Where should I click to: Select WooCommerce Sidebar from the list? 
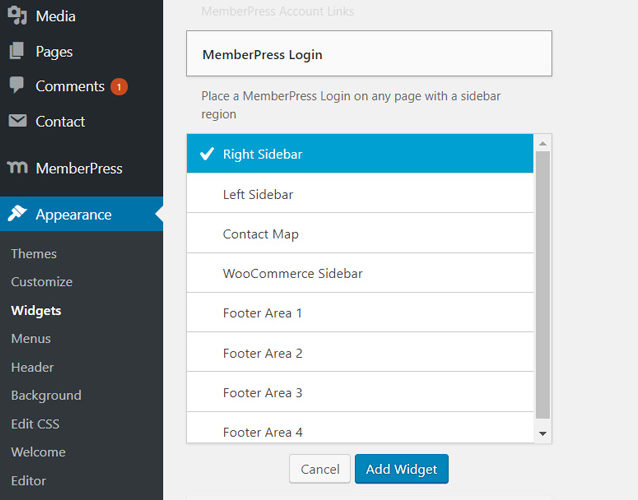tap(360, 273)
